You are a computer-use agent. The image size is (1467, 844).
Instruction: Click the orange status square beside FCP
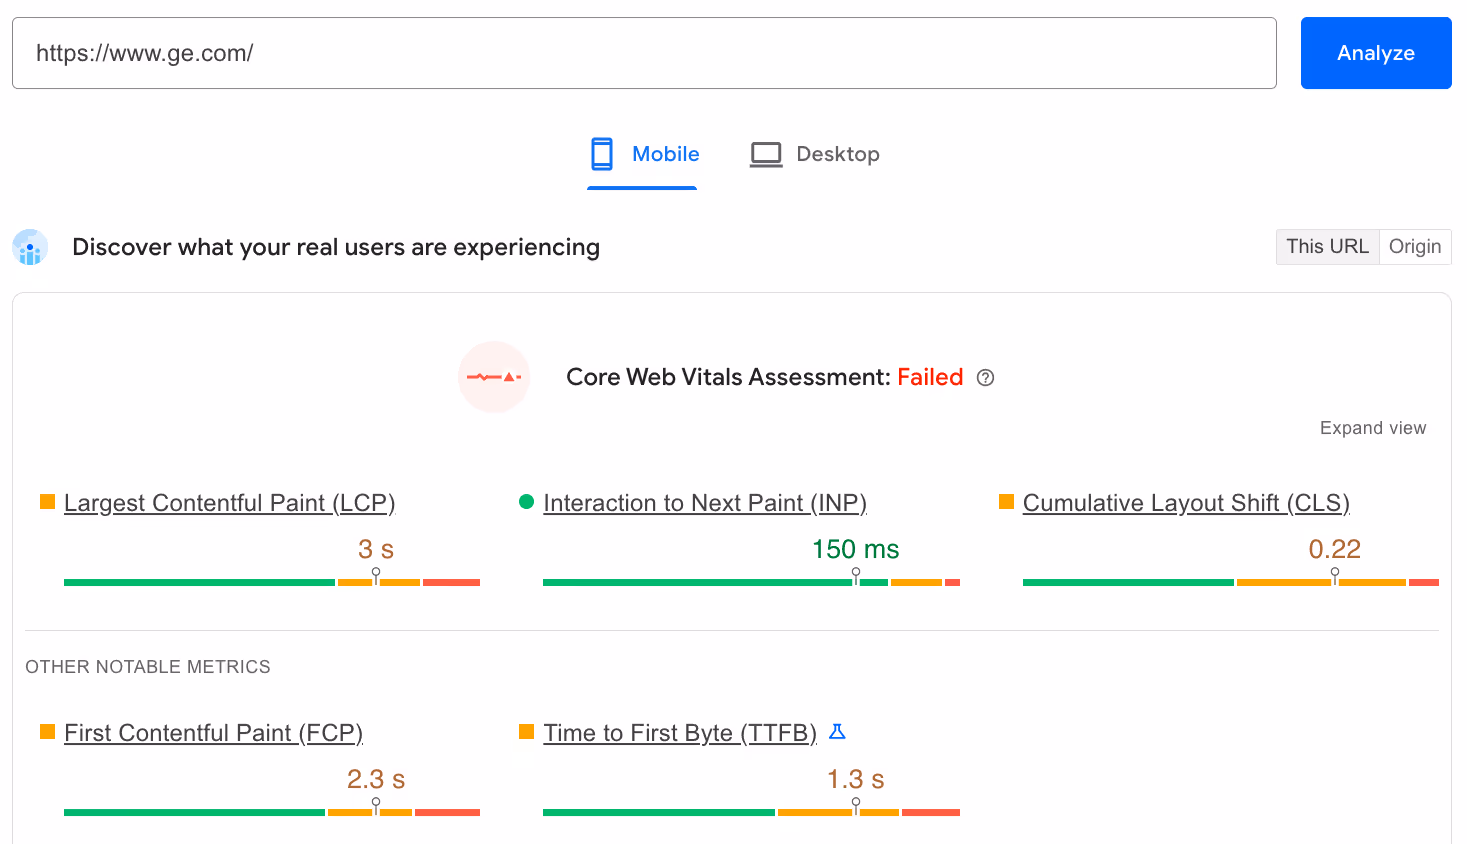click(47, 732)
